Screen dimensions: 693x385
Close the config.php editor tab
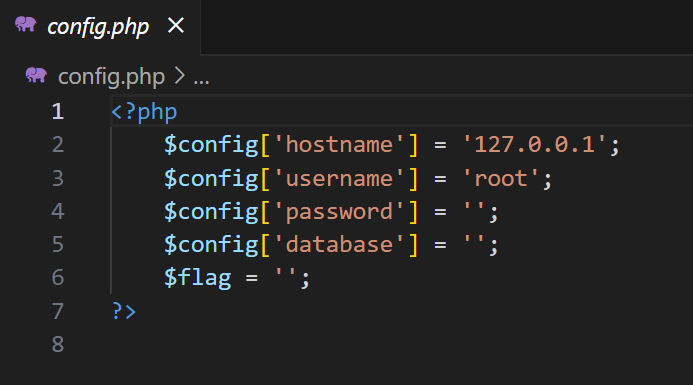pyautogui.click(x=176, y=26)
